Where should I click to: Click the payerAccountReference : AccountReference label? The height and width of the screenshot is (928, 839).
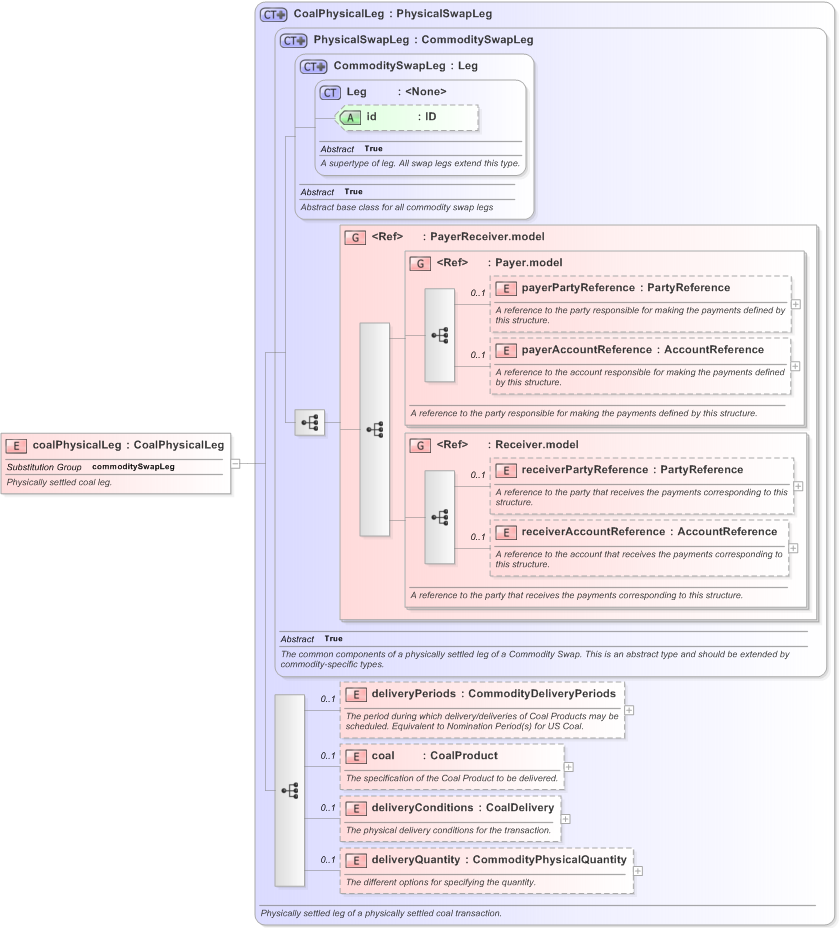point(643,350)
